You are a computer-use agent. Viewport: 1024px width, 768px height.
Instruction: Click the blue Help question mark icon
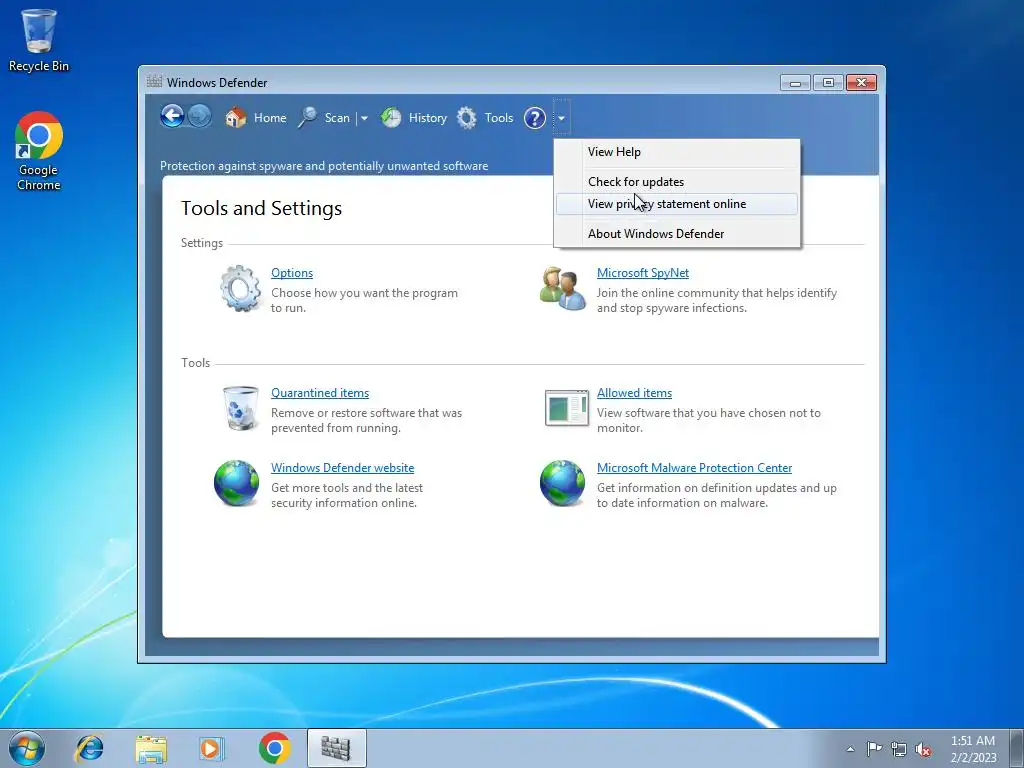coord(535,118)
